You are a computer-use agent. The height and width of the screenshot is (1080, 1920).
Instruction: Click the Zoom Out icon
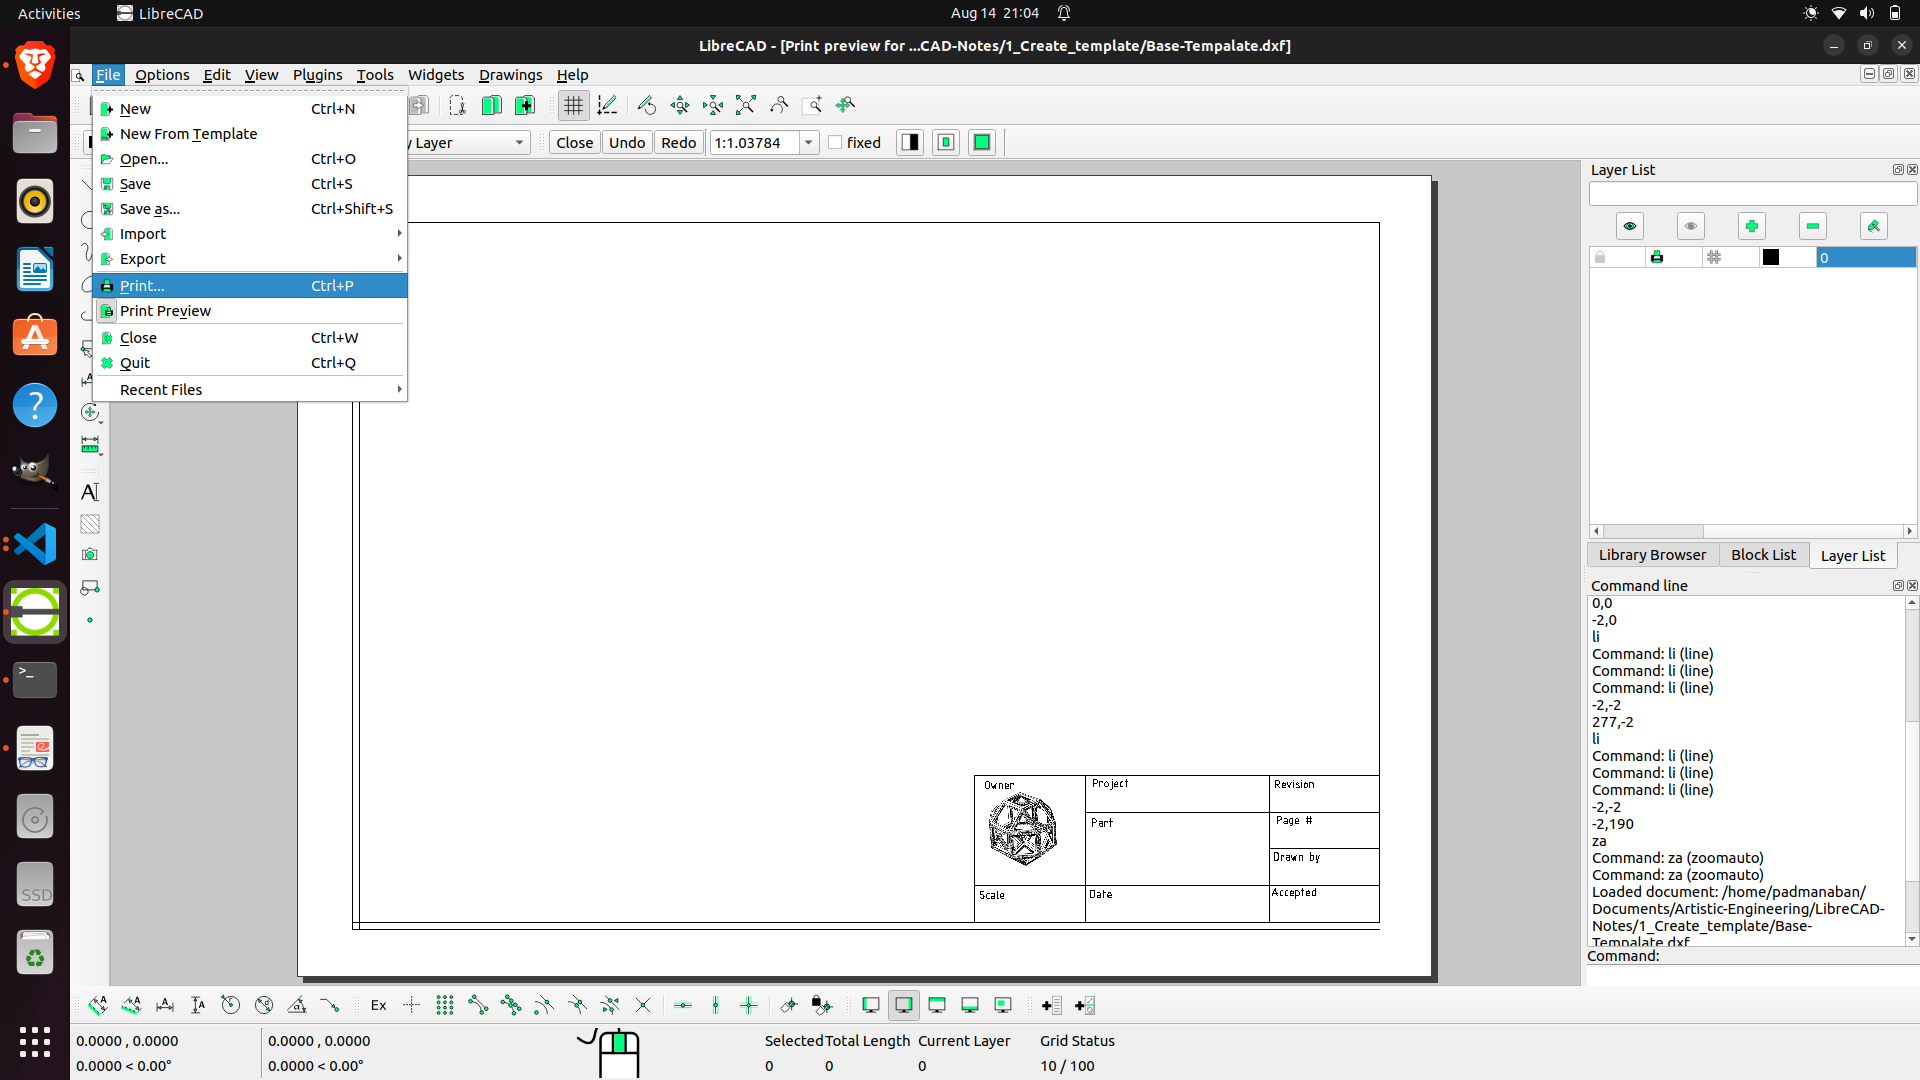coord(713,105)
